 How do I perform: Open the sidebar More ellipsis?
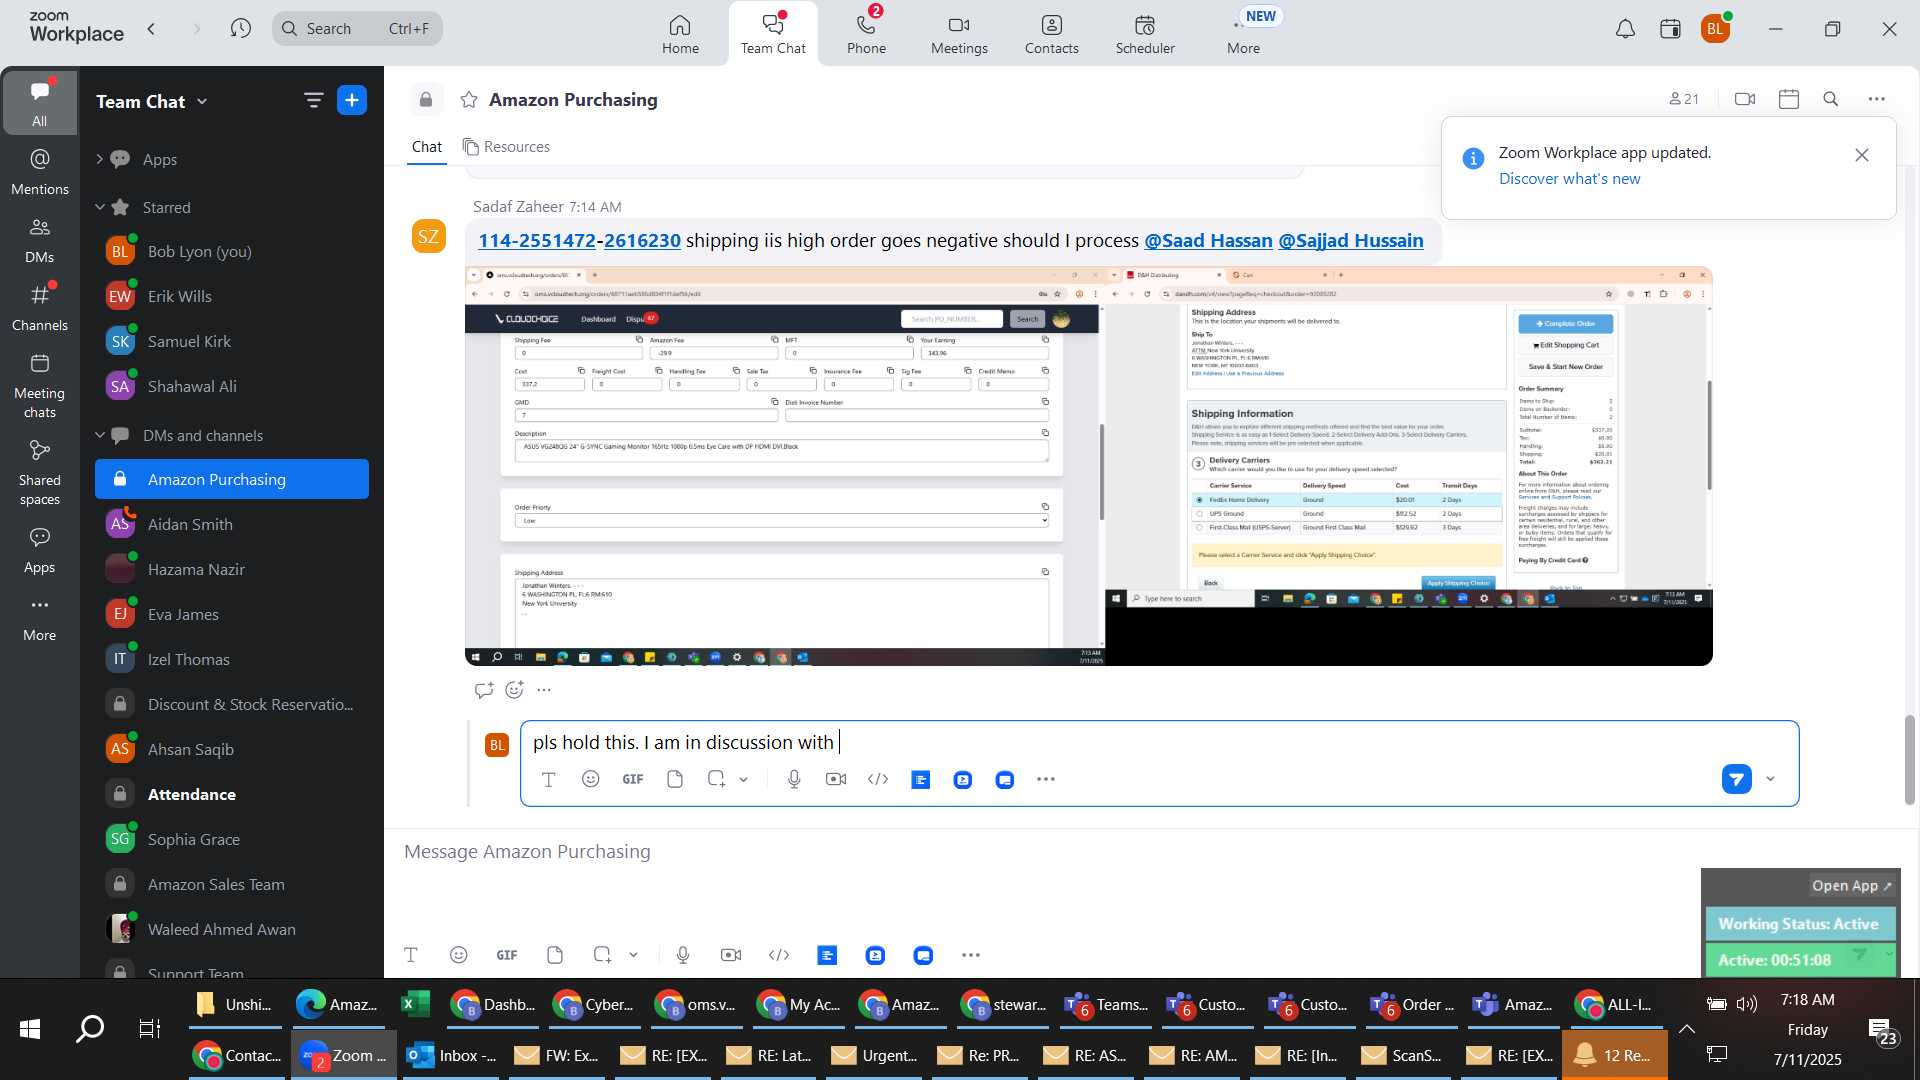coord(40,618)
